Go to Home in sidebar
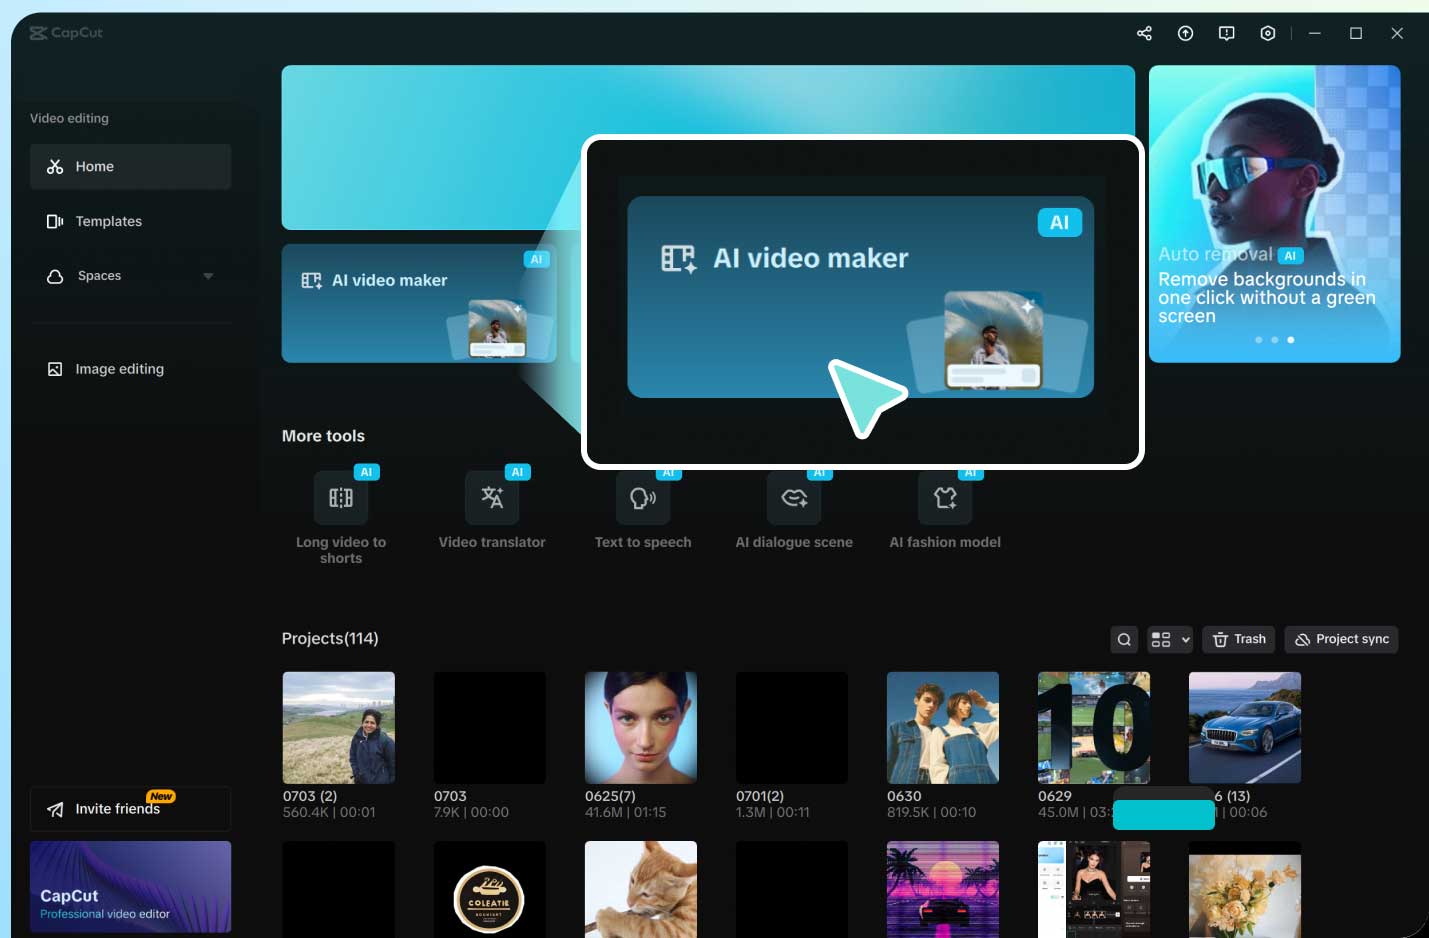This screenshot has height=938, width=1429. click(x=130, y=166)
